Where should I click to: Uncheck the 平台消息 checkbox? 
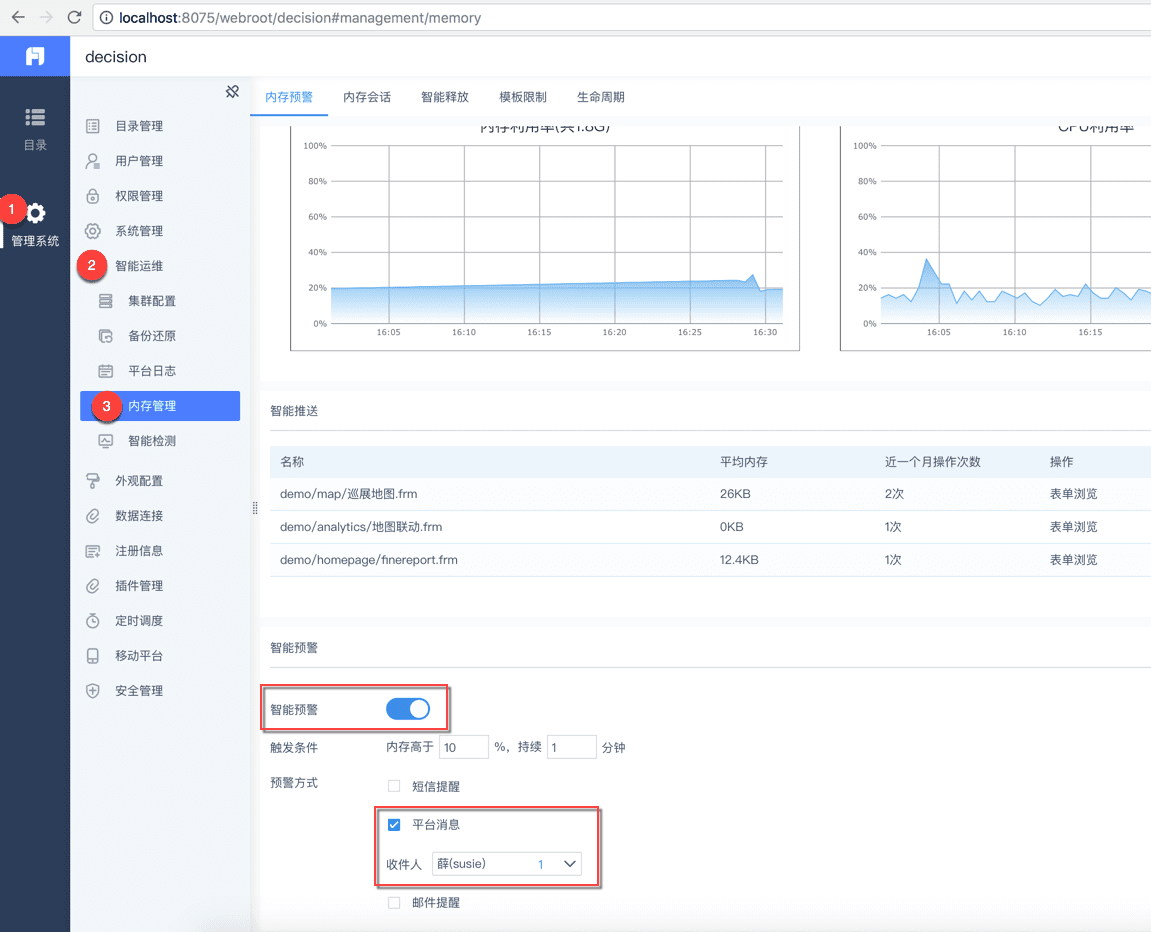[394, 825]
